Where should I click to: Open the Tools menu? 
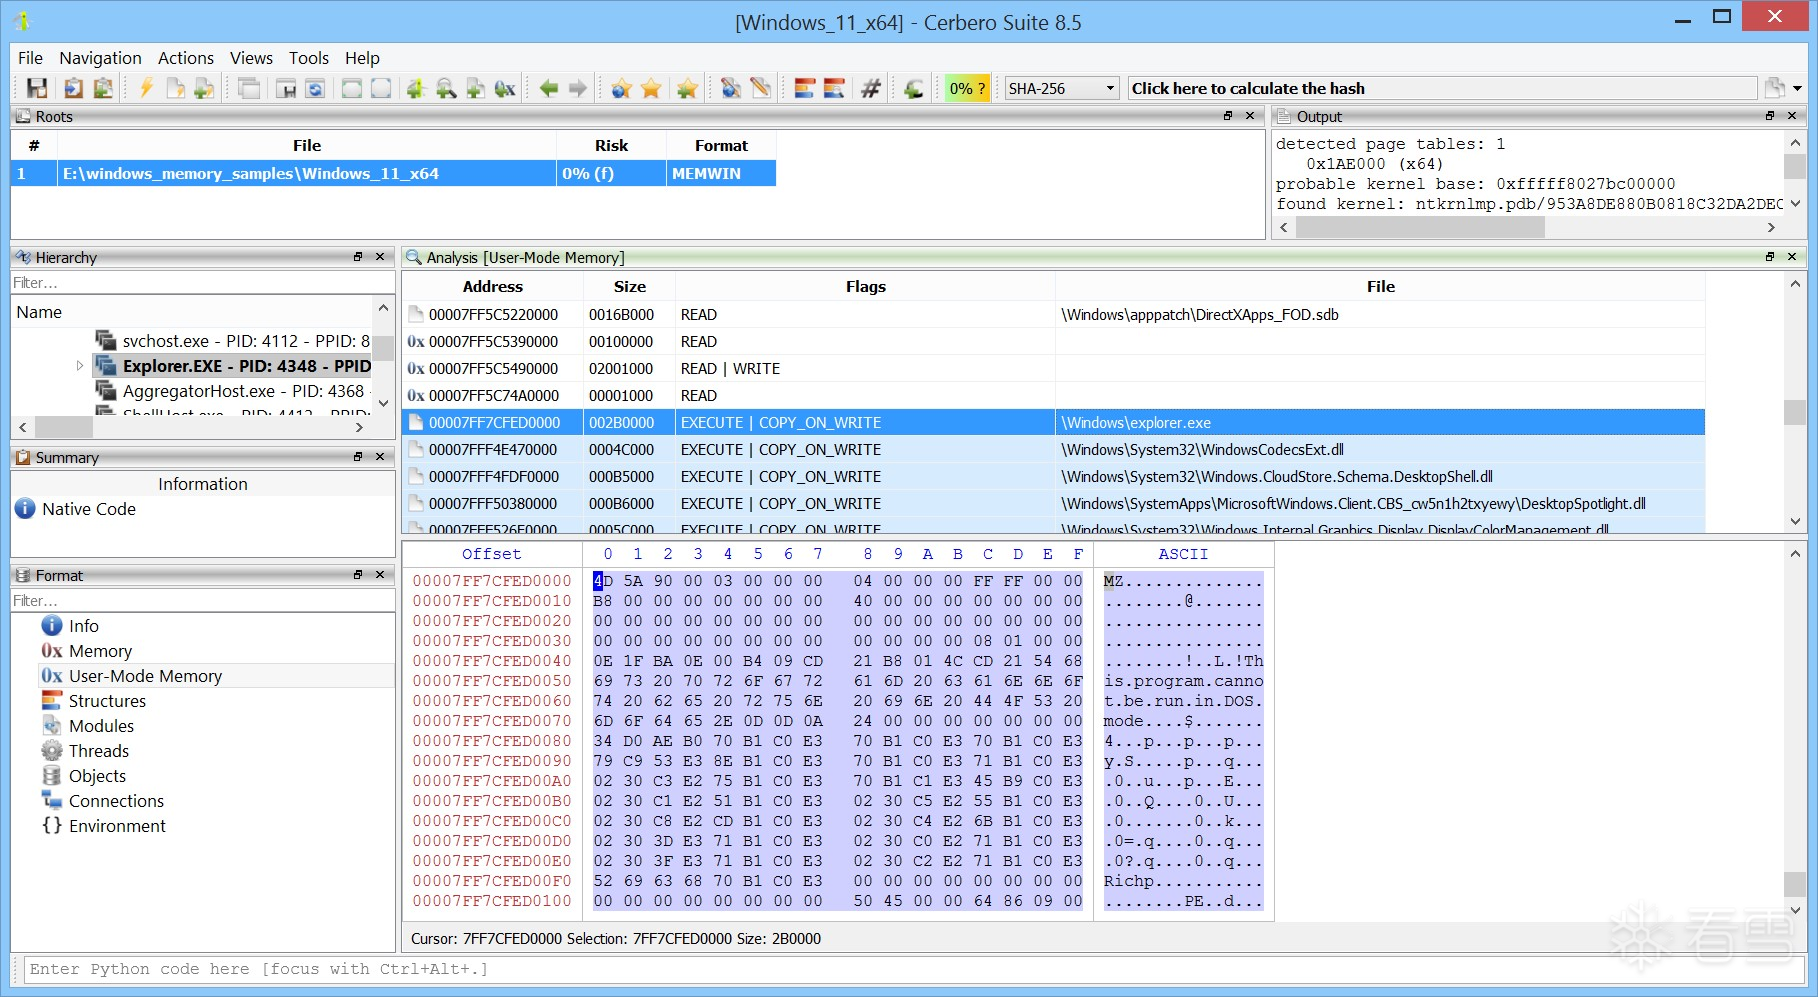point(308,58)
